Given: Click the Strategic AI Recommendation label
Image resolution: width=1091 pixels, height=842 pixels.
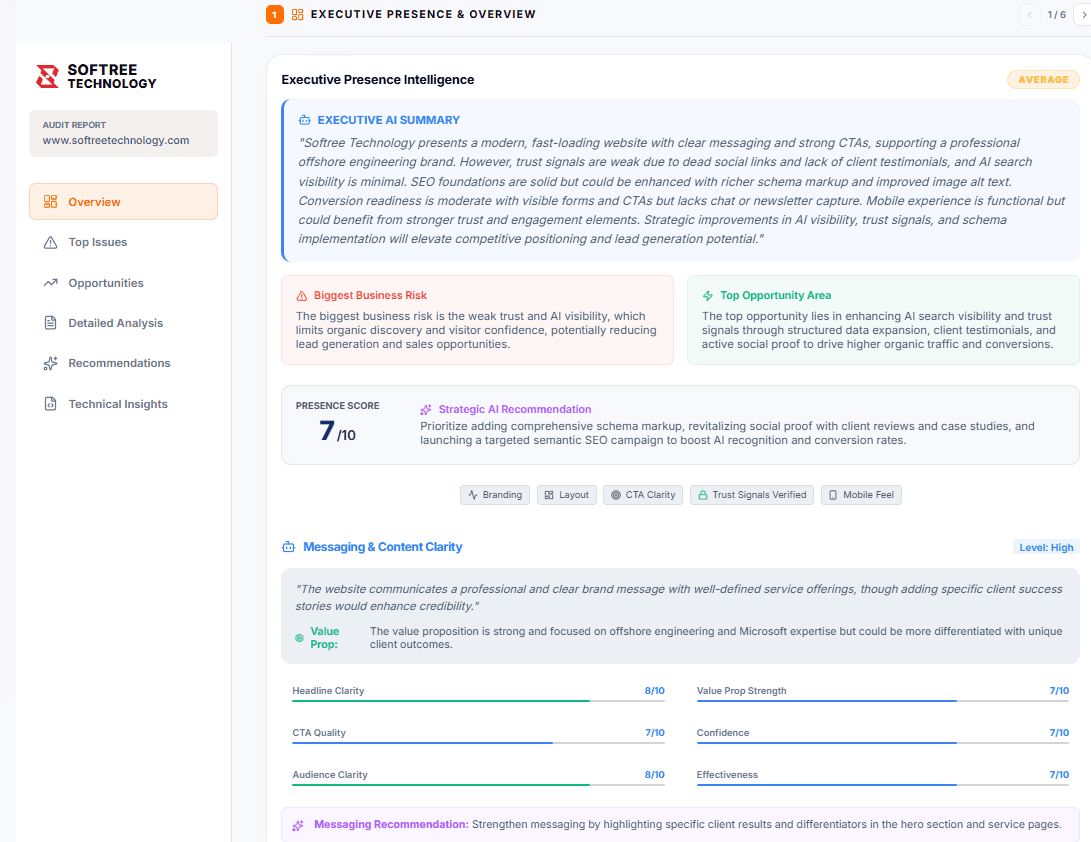Looking at the screenshot, I should point(515,409).
